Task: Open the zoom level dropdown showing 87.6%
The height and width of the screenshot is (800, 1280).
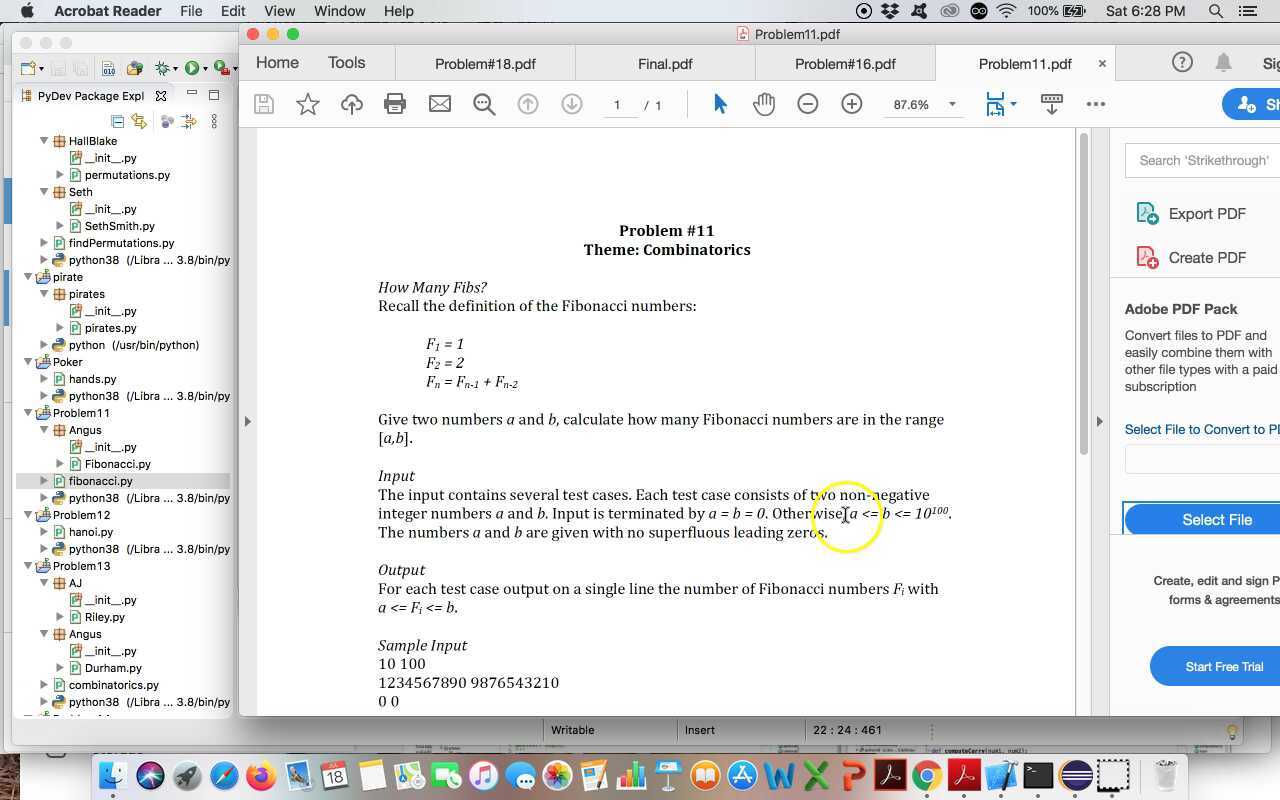Action: click(x=950, y=103)
